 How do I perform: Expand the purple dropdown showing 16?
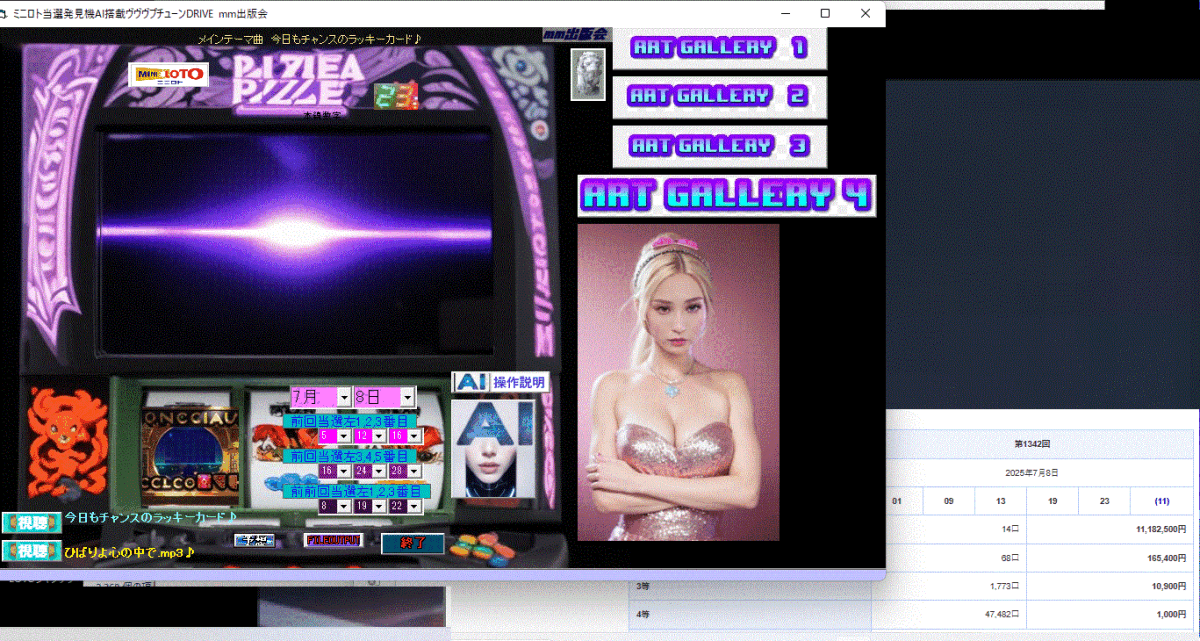tap(343, 470)
